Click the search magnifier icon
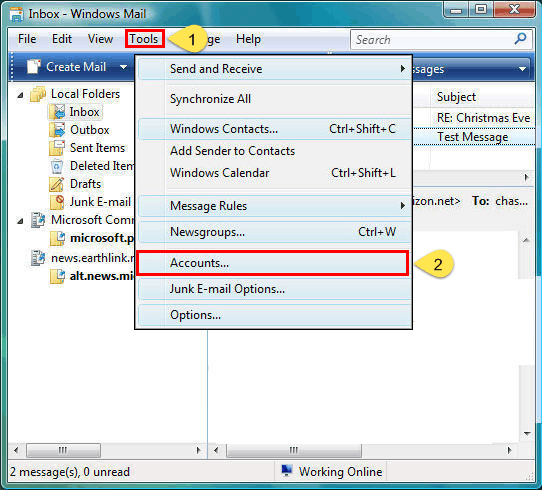Viewport: 542px width, 490px height. click(x=520, y=39)
